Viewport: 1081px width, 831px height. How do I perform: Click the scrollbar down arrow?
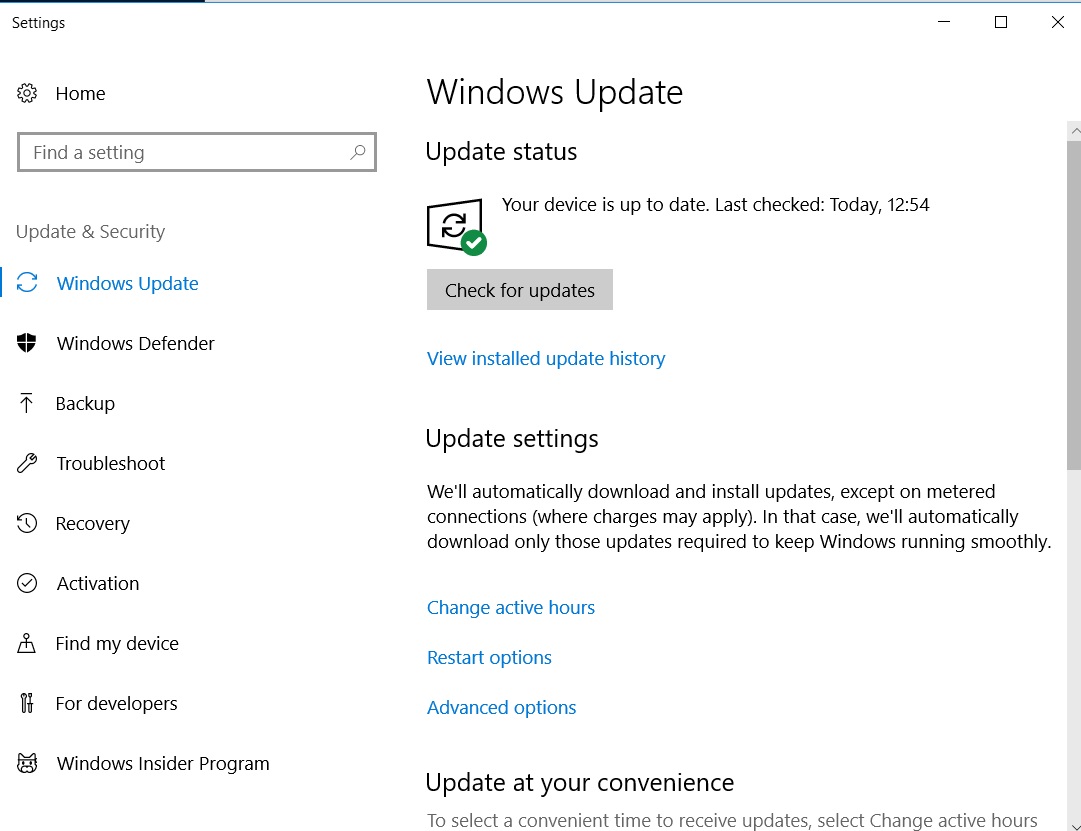point(1074,825)
